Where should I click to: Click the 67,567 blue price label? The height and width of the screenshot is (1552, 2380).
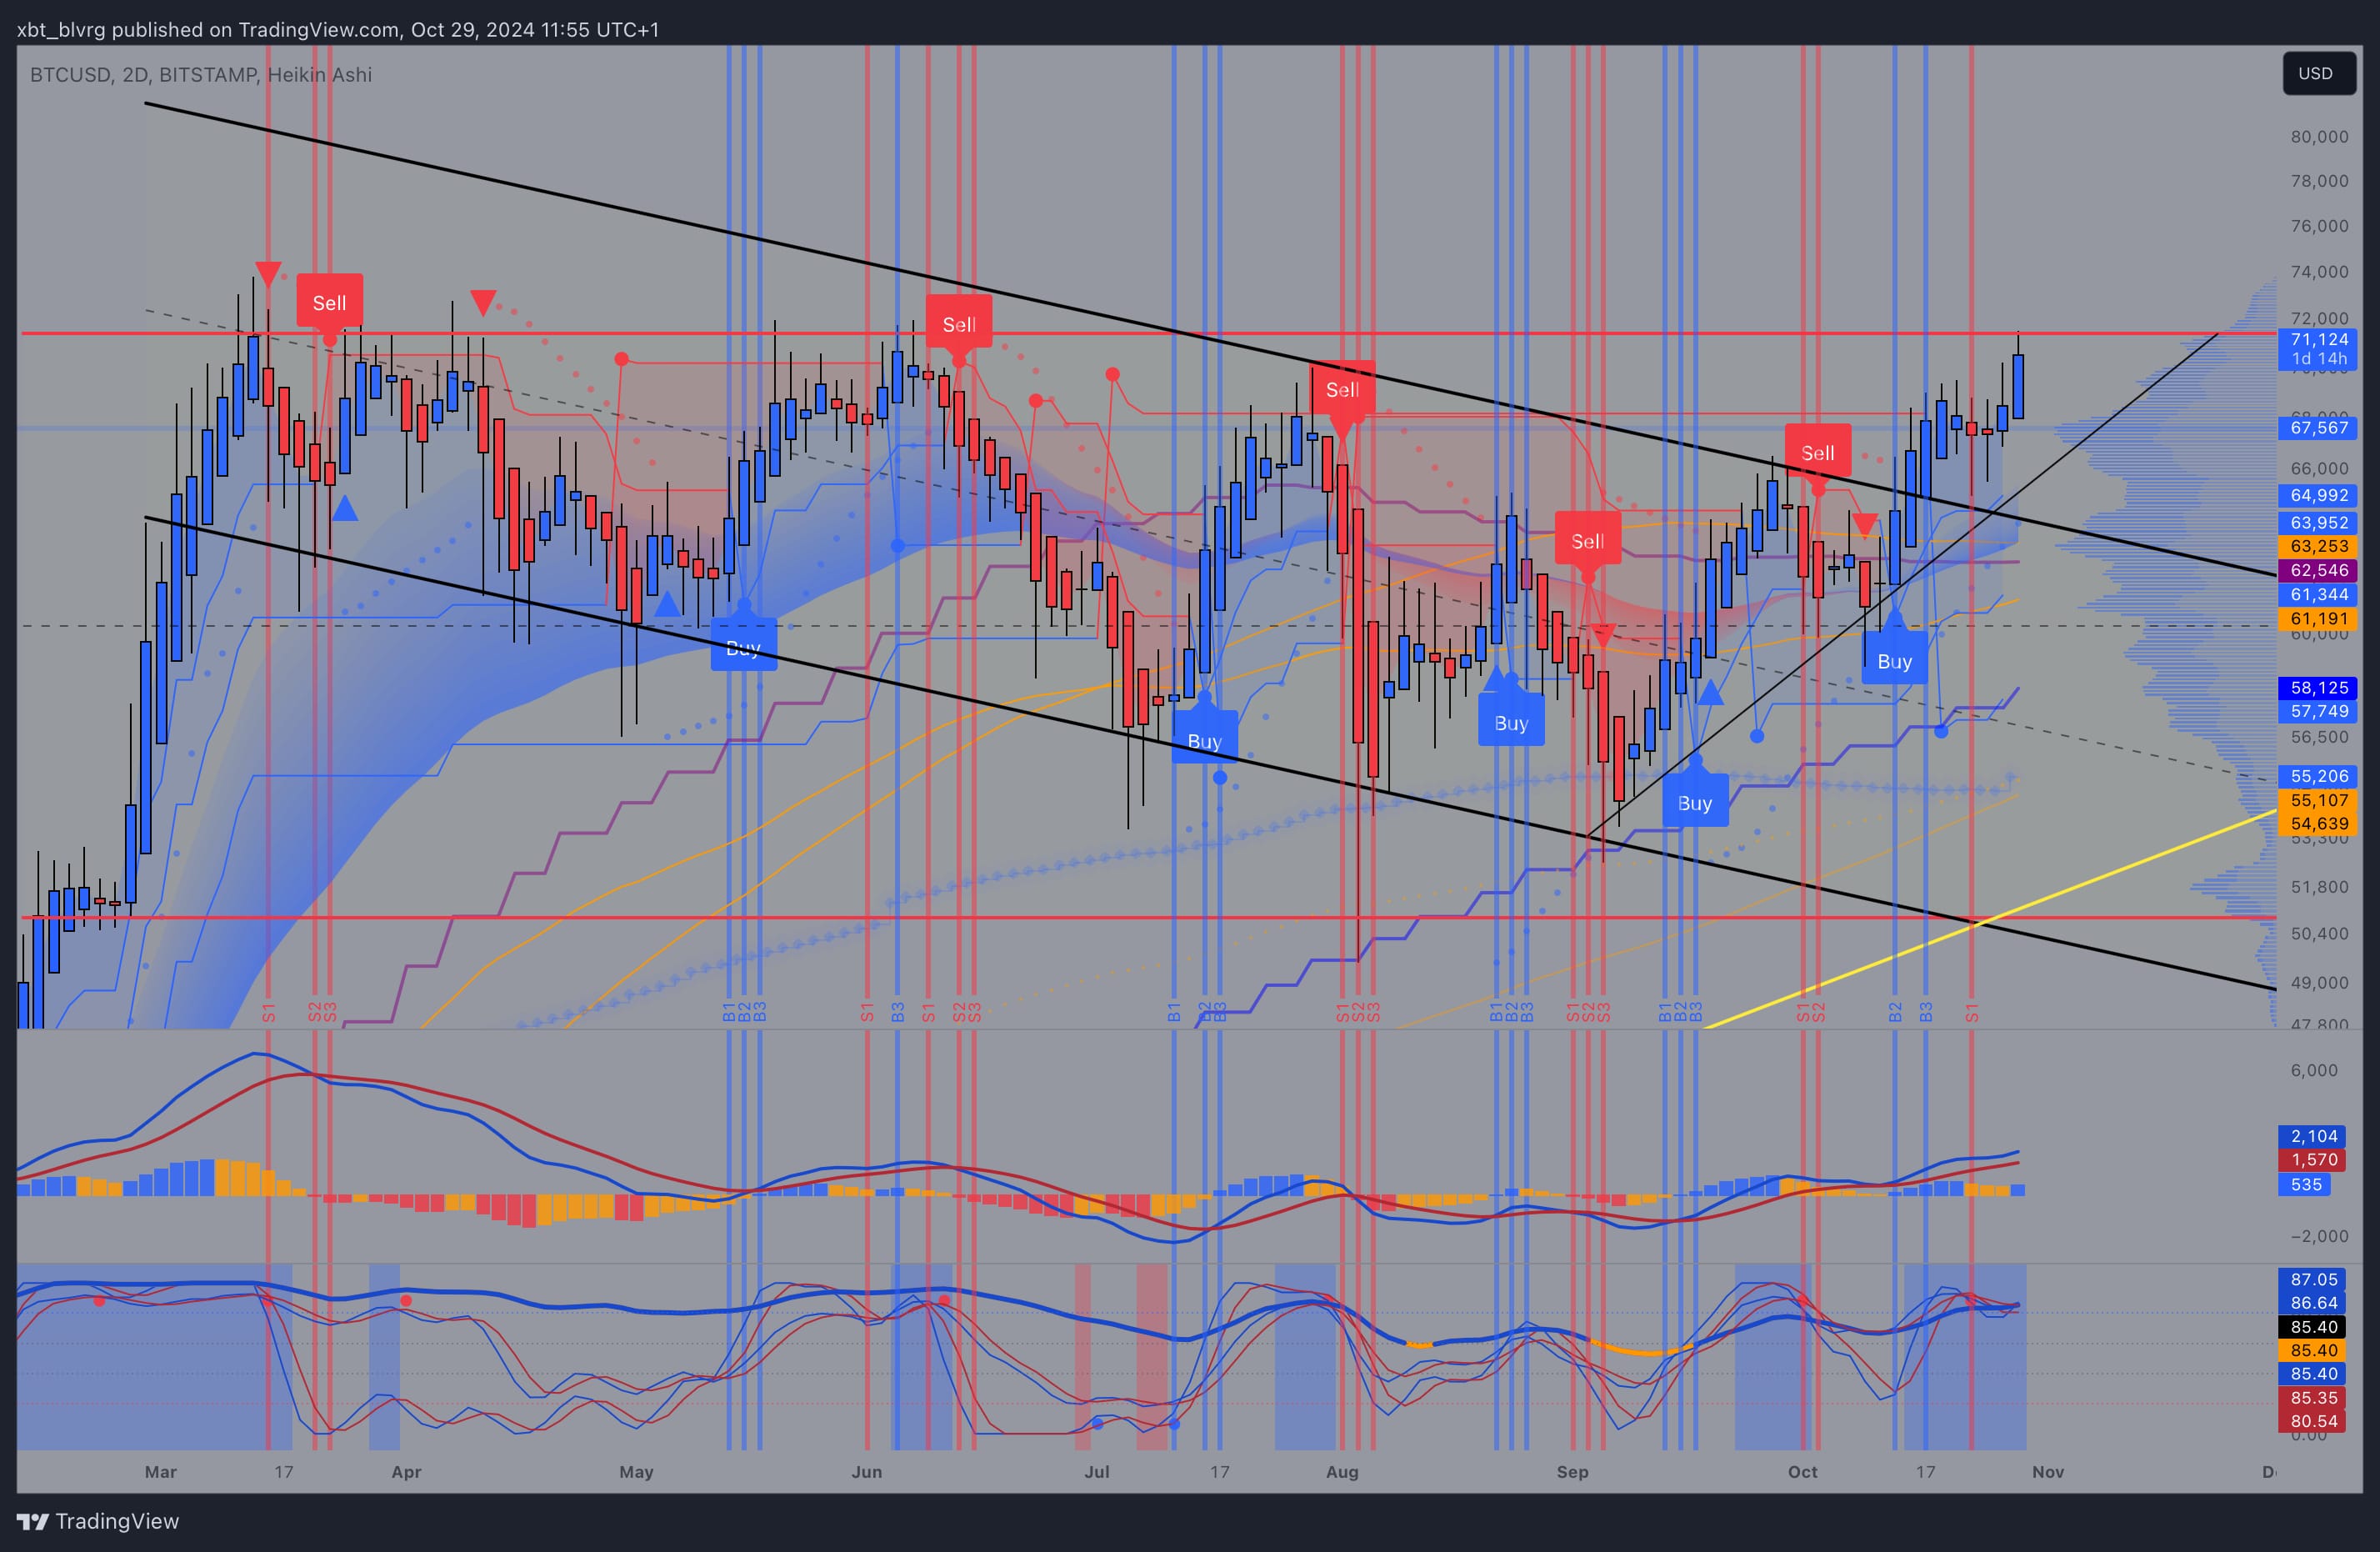pyautogui.click(x=2317, y=428)
